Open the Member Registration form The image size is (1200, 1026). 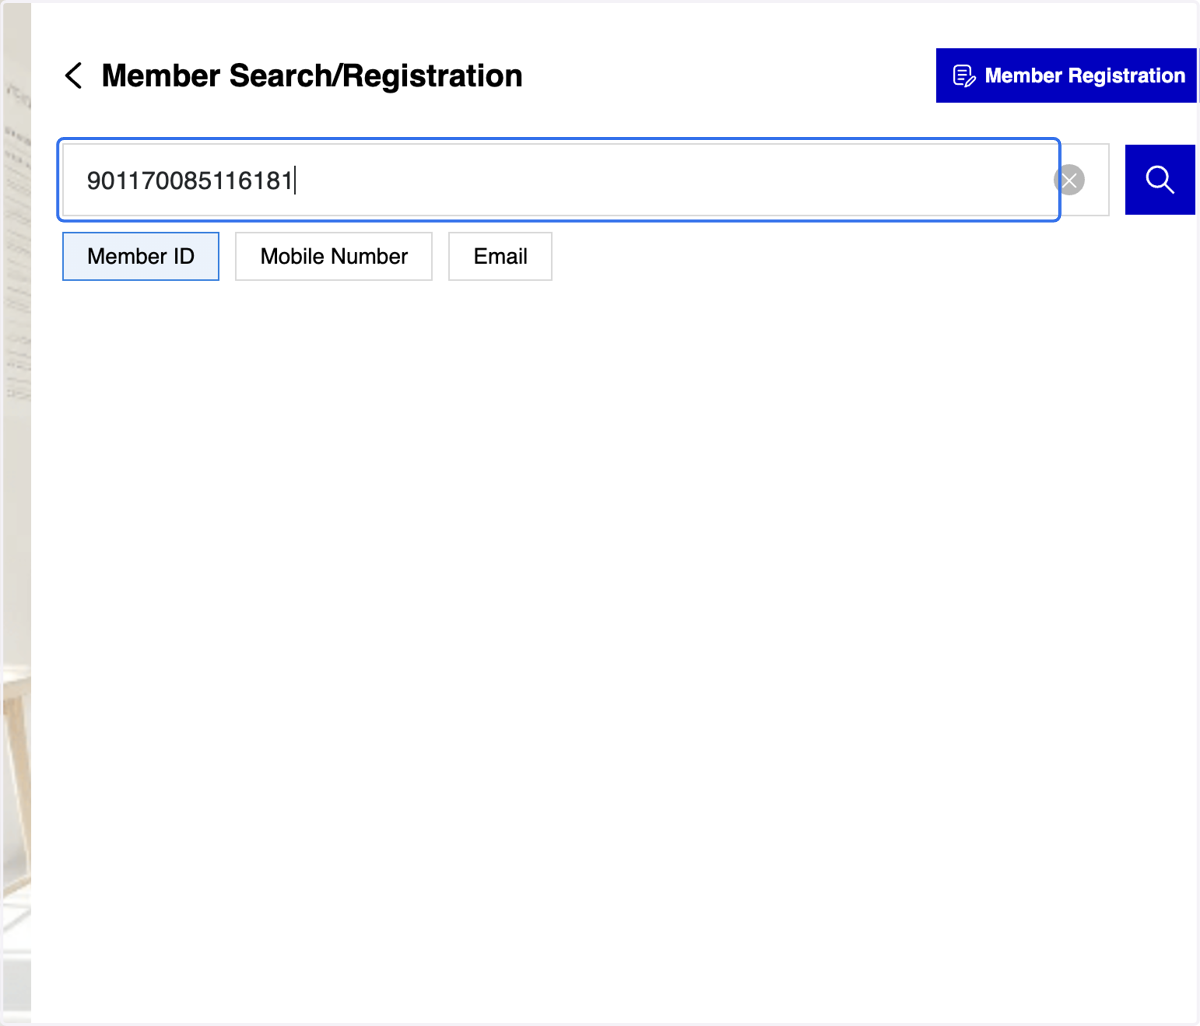[x=1066, y=76]
